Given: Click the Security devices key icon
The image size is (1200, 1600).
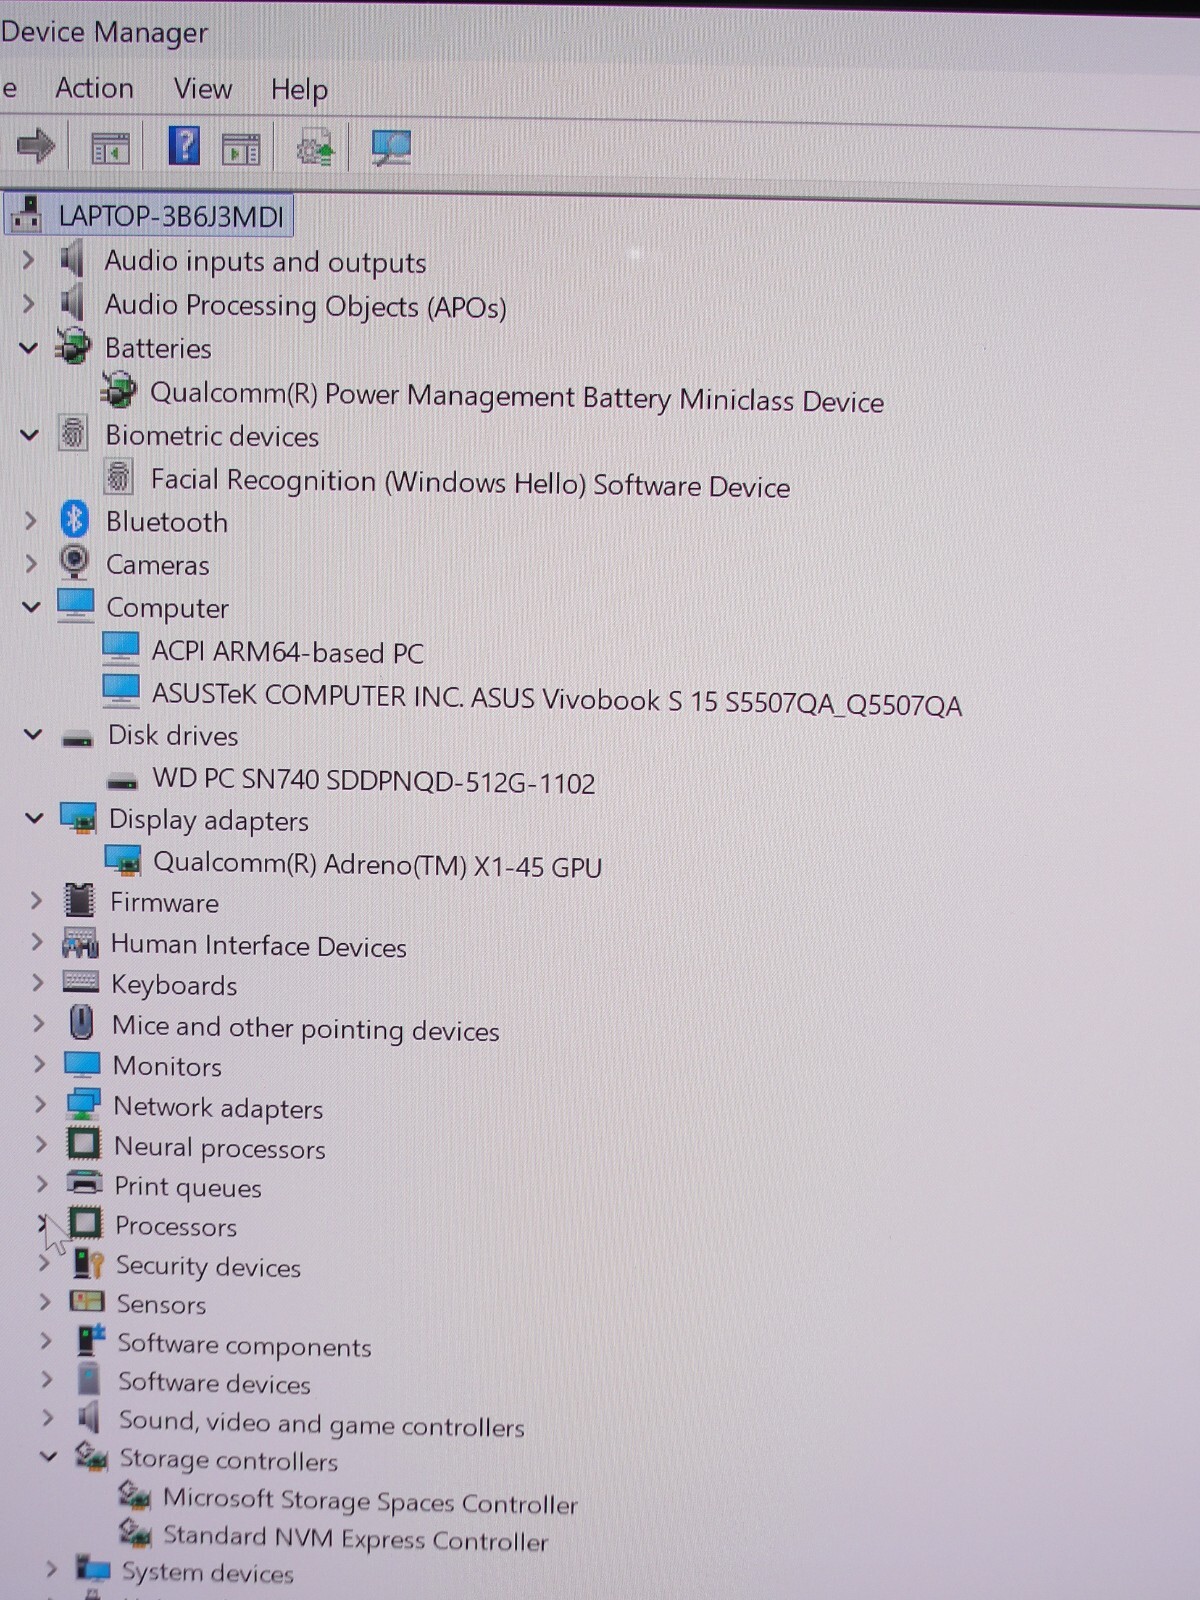Looking at the screenshot, I should [x=88, y=1262].
